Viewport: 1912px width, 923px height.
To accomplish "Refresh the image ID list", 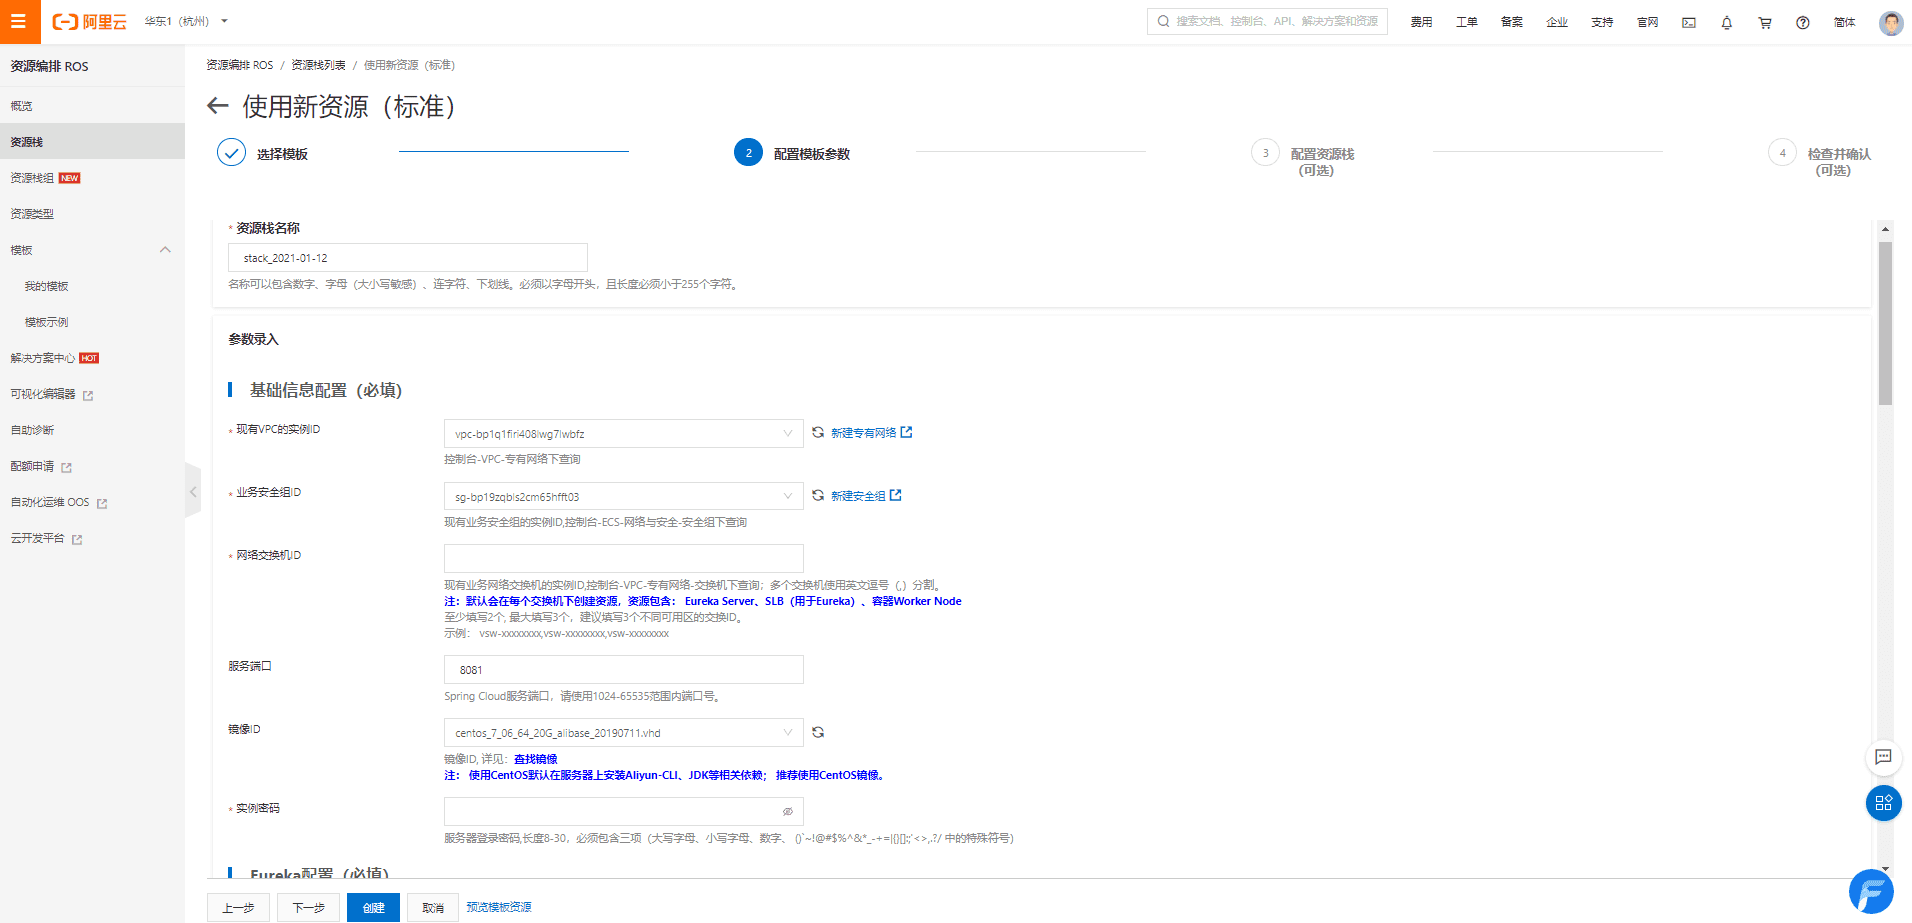I will [x=818, y=733].
